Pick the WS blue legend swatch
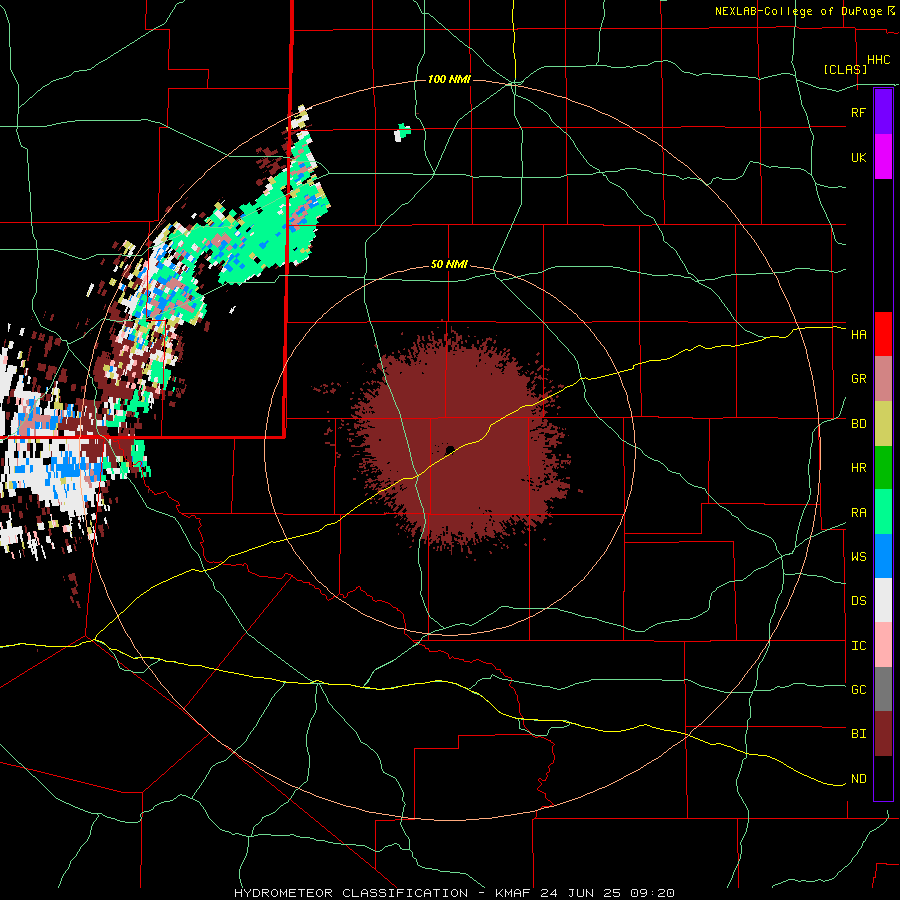 (x=883, y=556)
